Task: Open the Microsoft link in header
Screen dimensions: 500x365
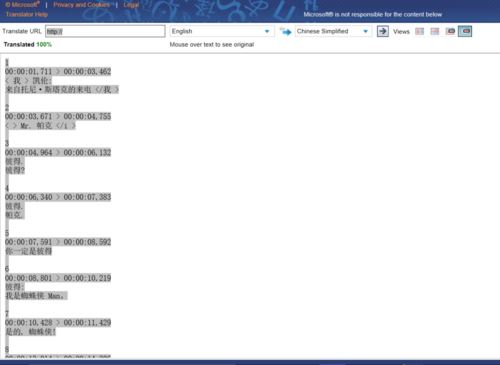Action: pos(22,5)
